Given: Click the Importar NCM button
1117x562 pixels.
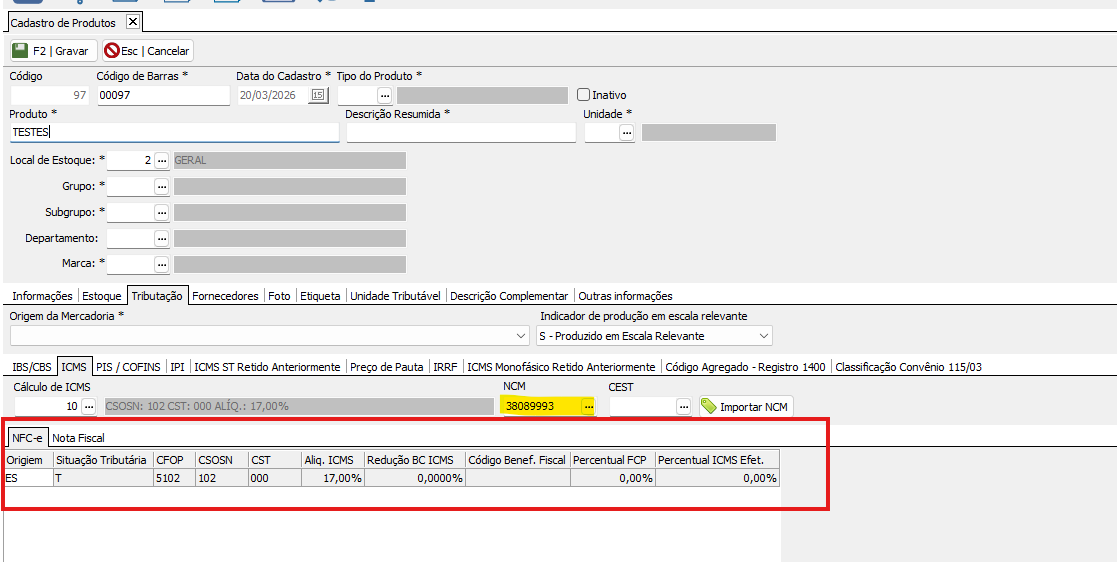Looking at the screenshot, I should (x=745, y=406).
